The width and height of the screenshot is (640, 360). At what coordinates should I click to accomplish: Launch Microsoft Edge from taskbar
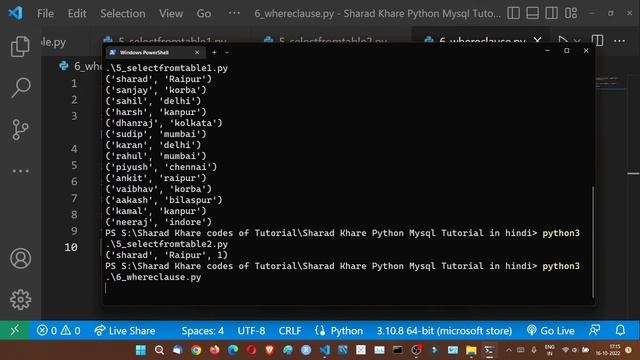point(233,350)
